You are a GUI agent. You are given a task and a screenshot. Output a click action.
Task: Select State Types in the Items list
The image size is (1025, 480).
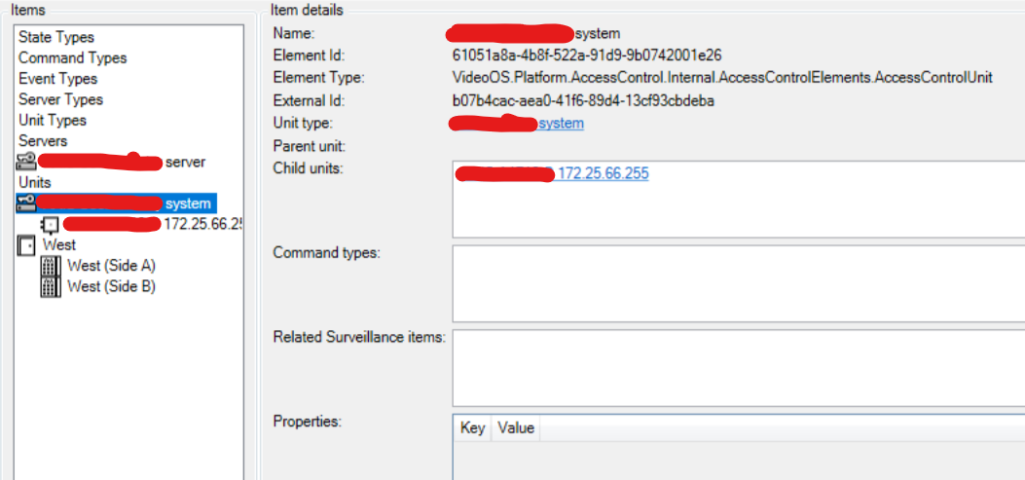click(x=56, y=37)
